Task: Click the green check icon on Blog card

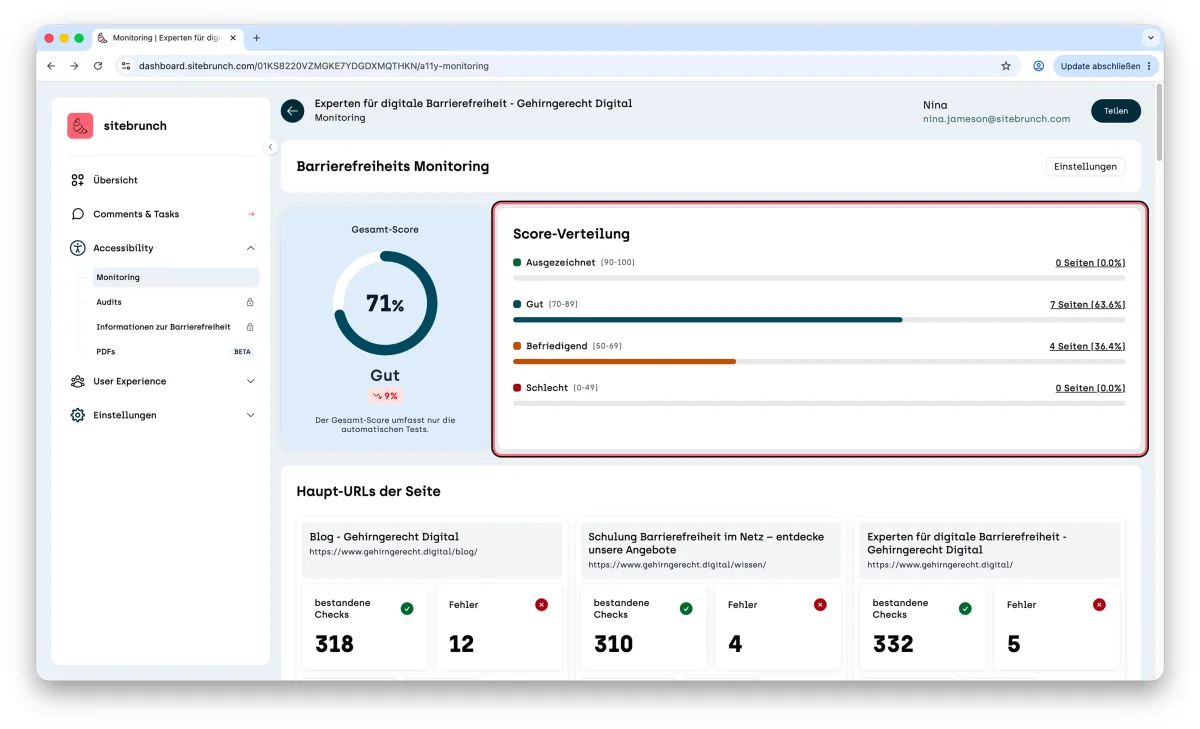Action: tap(407, 608)
